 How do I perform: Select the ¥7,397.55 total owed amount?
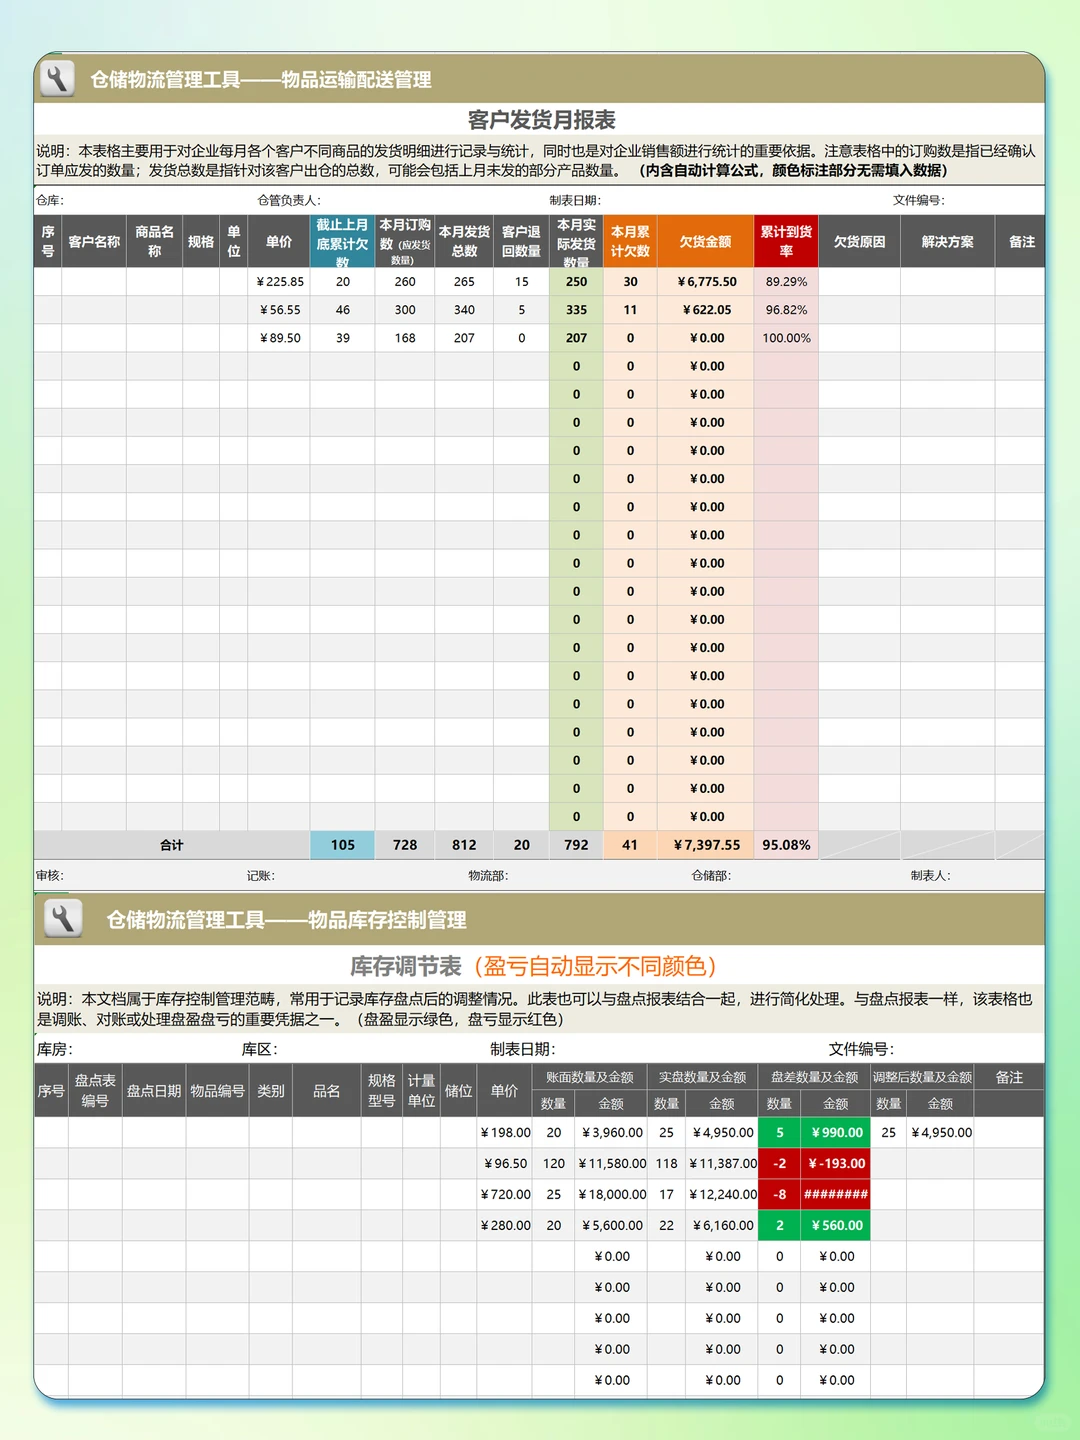pos(707,845)
